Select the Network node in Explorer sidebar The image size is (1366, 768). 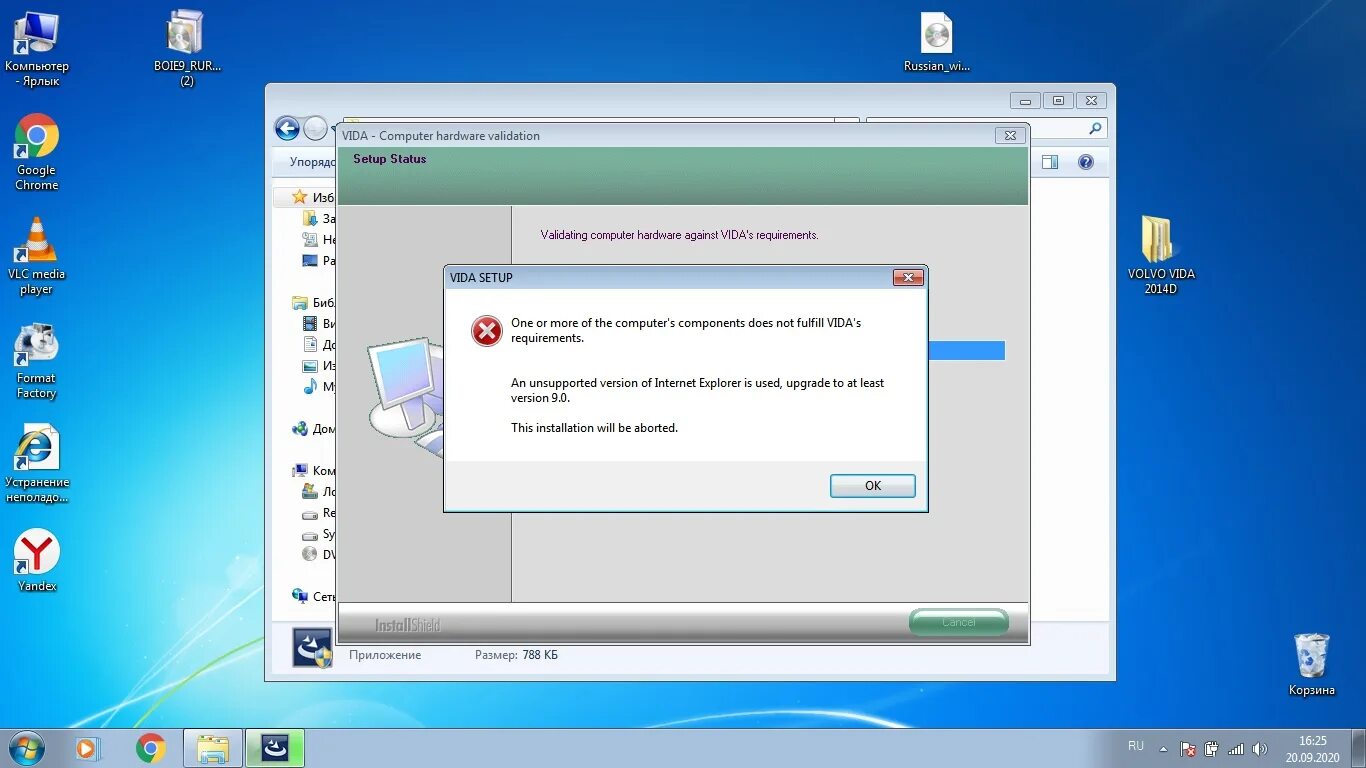[x=312, y=596]
